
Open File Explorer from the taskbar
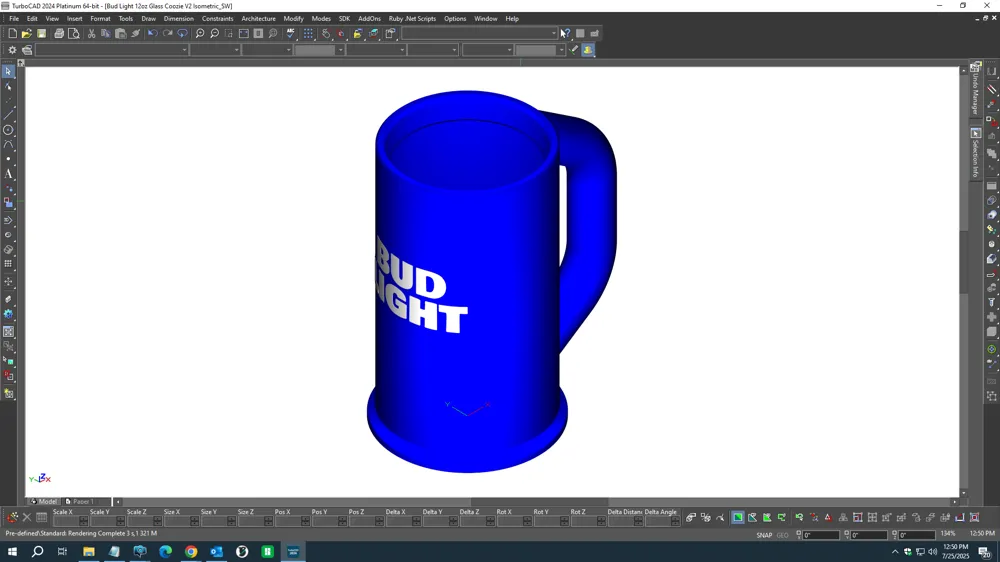pos(89,551)
